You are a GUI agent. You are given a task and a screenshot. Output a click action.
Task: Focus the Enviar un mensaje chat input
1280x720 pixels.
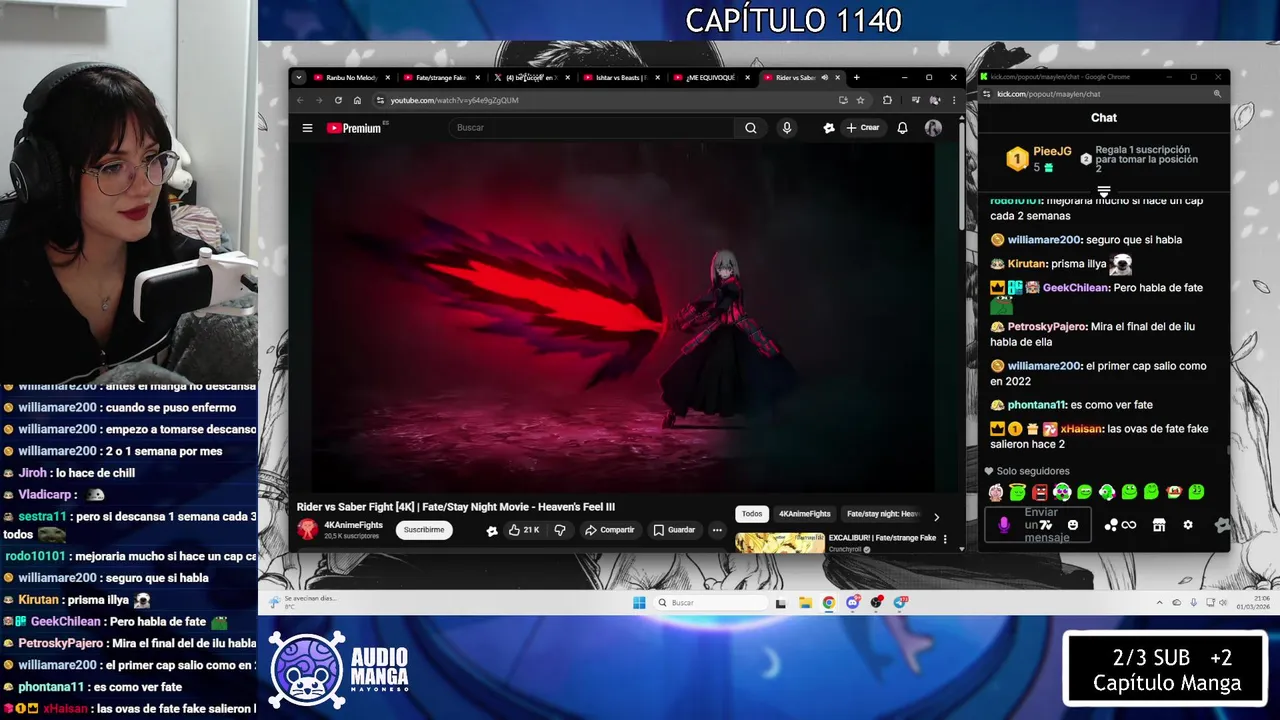click(x=1040, y=525)
